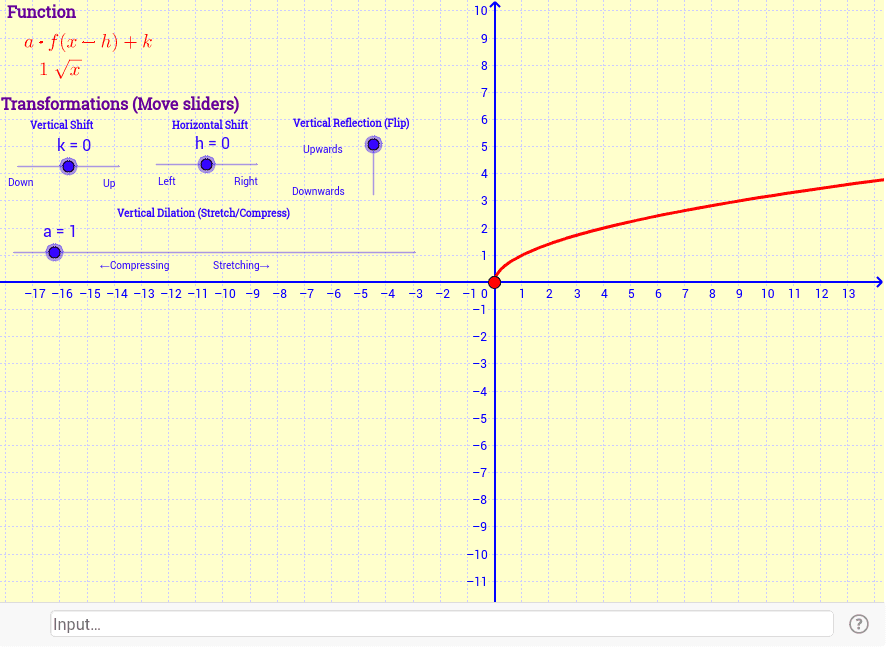Click the 'Left' label
This screenshot has height=647, width=886.
coord(167,181)
